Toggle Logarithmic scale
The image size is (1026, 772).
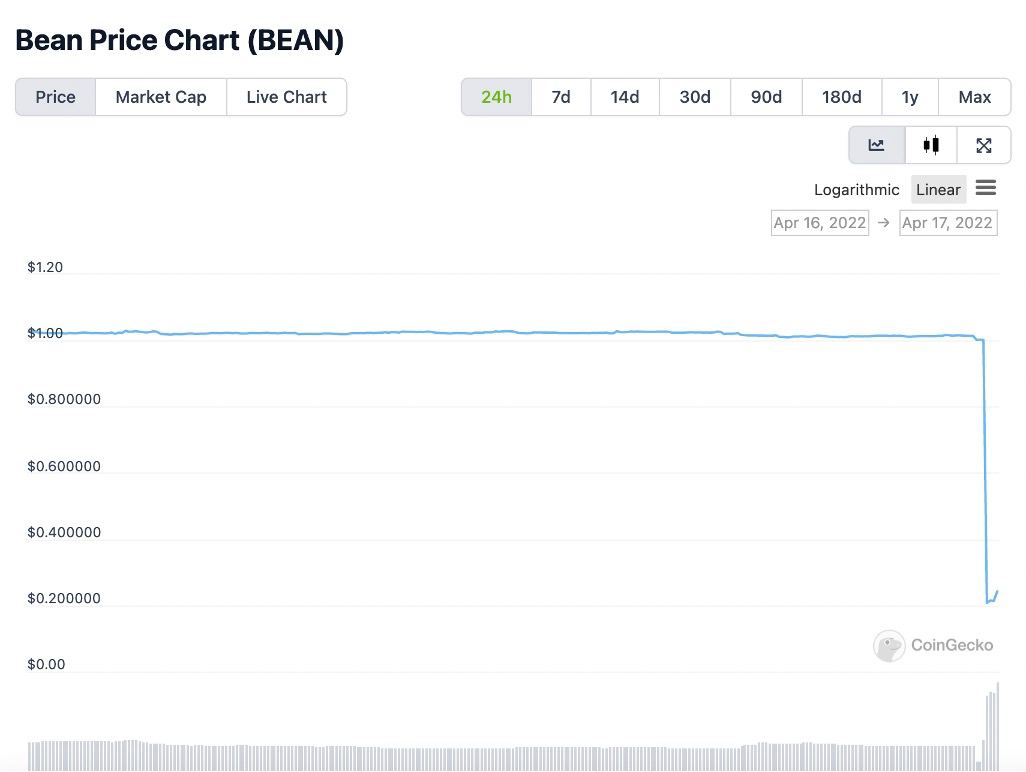857,190
